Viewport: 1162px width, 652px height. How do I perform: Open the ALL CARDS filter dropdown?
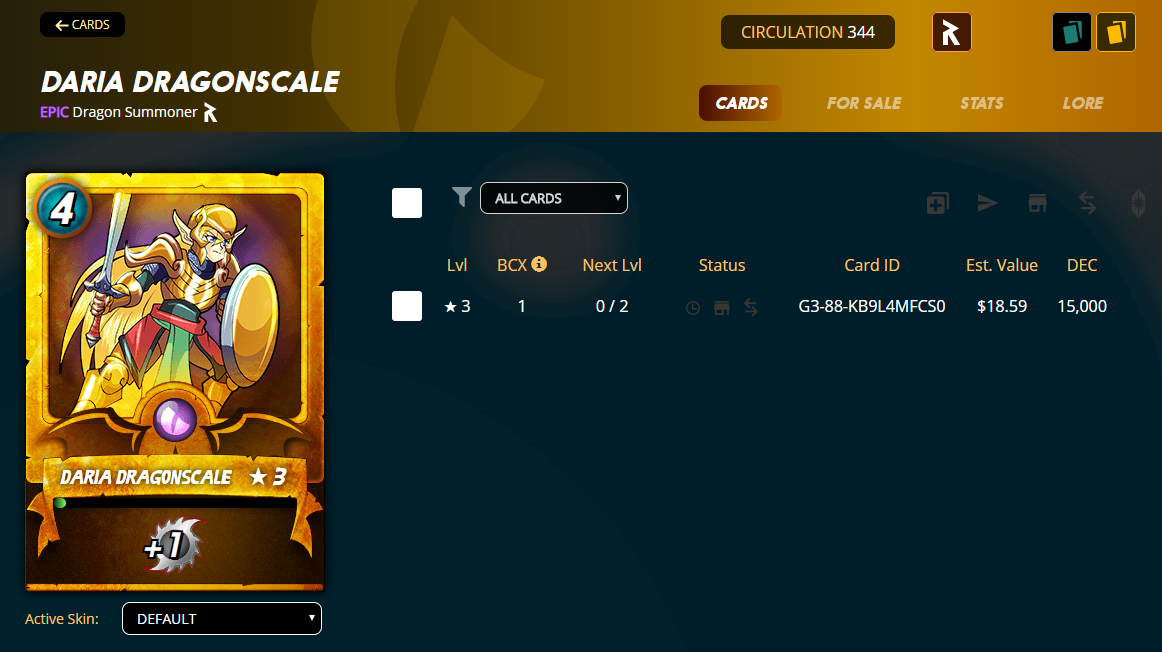pyautogui.click(x=554, y=198)
